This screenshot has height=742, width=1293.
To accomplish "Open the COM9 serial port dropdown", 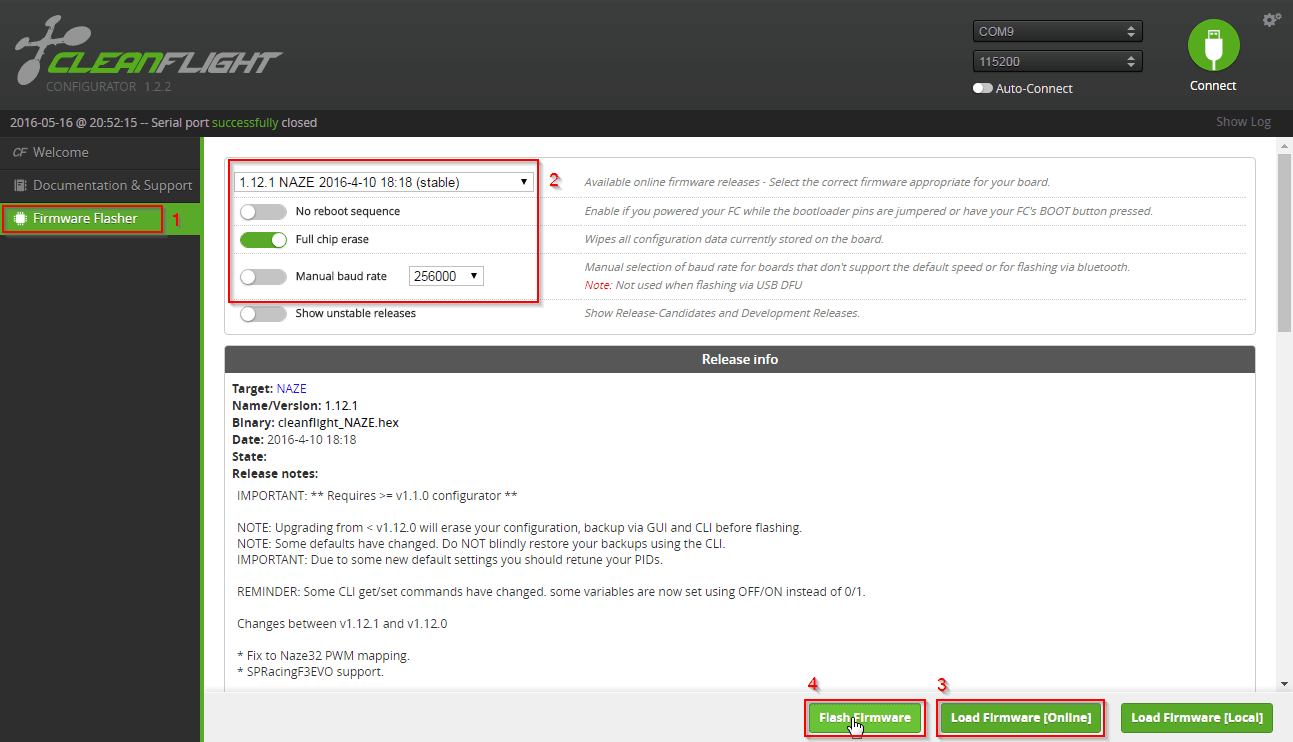I will coord(1056,31).
